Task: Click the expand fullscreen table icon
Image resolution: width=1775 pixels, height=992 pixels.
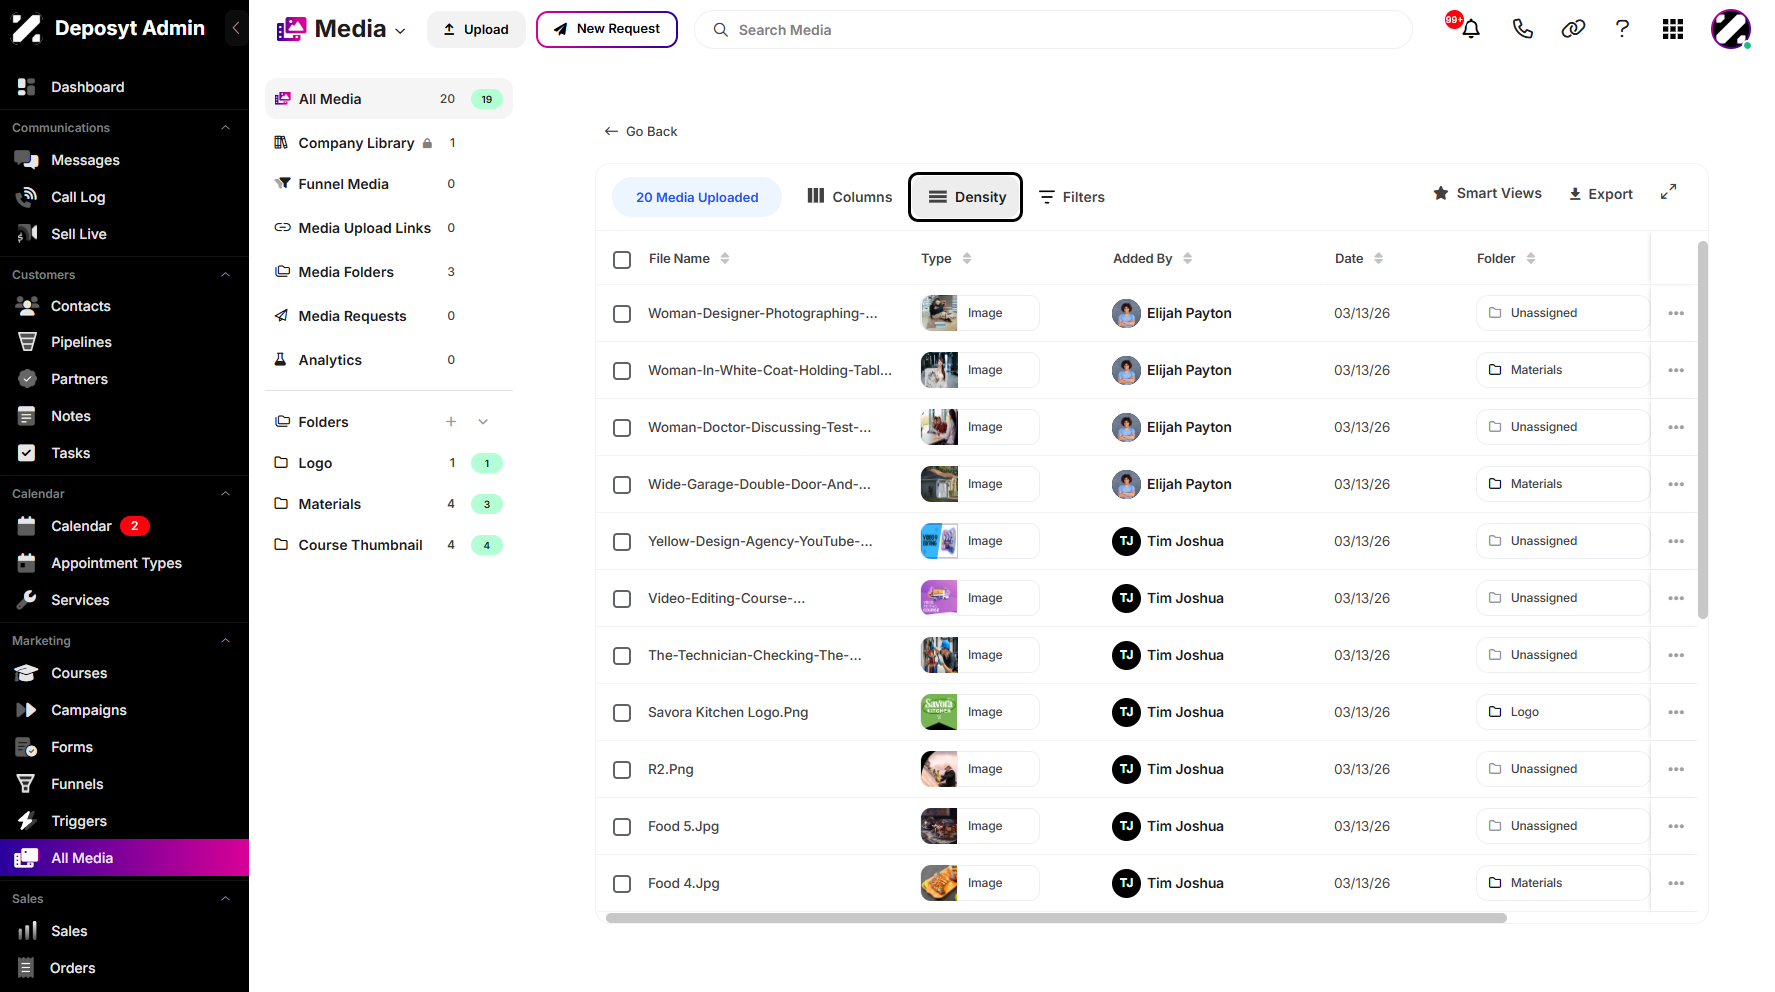Action: [x=1668, y=192]
